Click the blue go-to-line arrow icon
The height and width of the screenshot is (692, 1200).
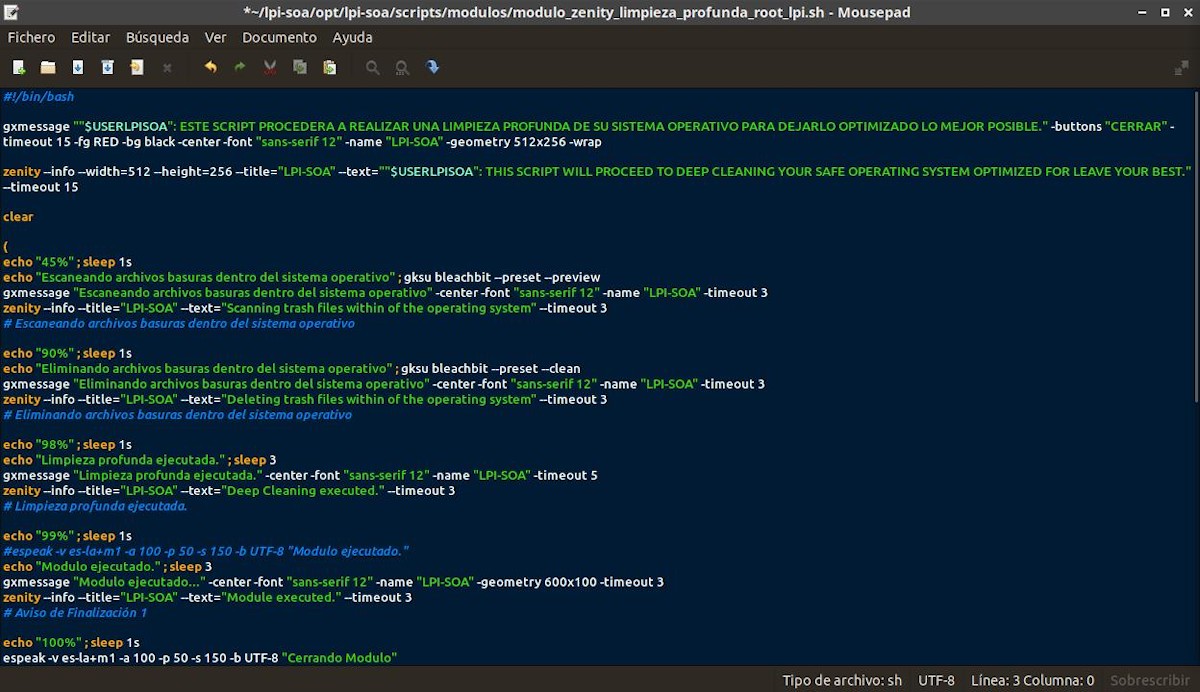(432, 68)
